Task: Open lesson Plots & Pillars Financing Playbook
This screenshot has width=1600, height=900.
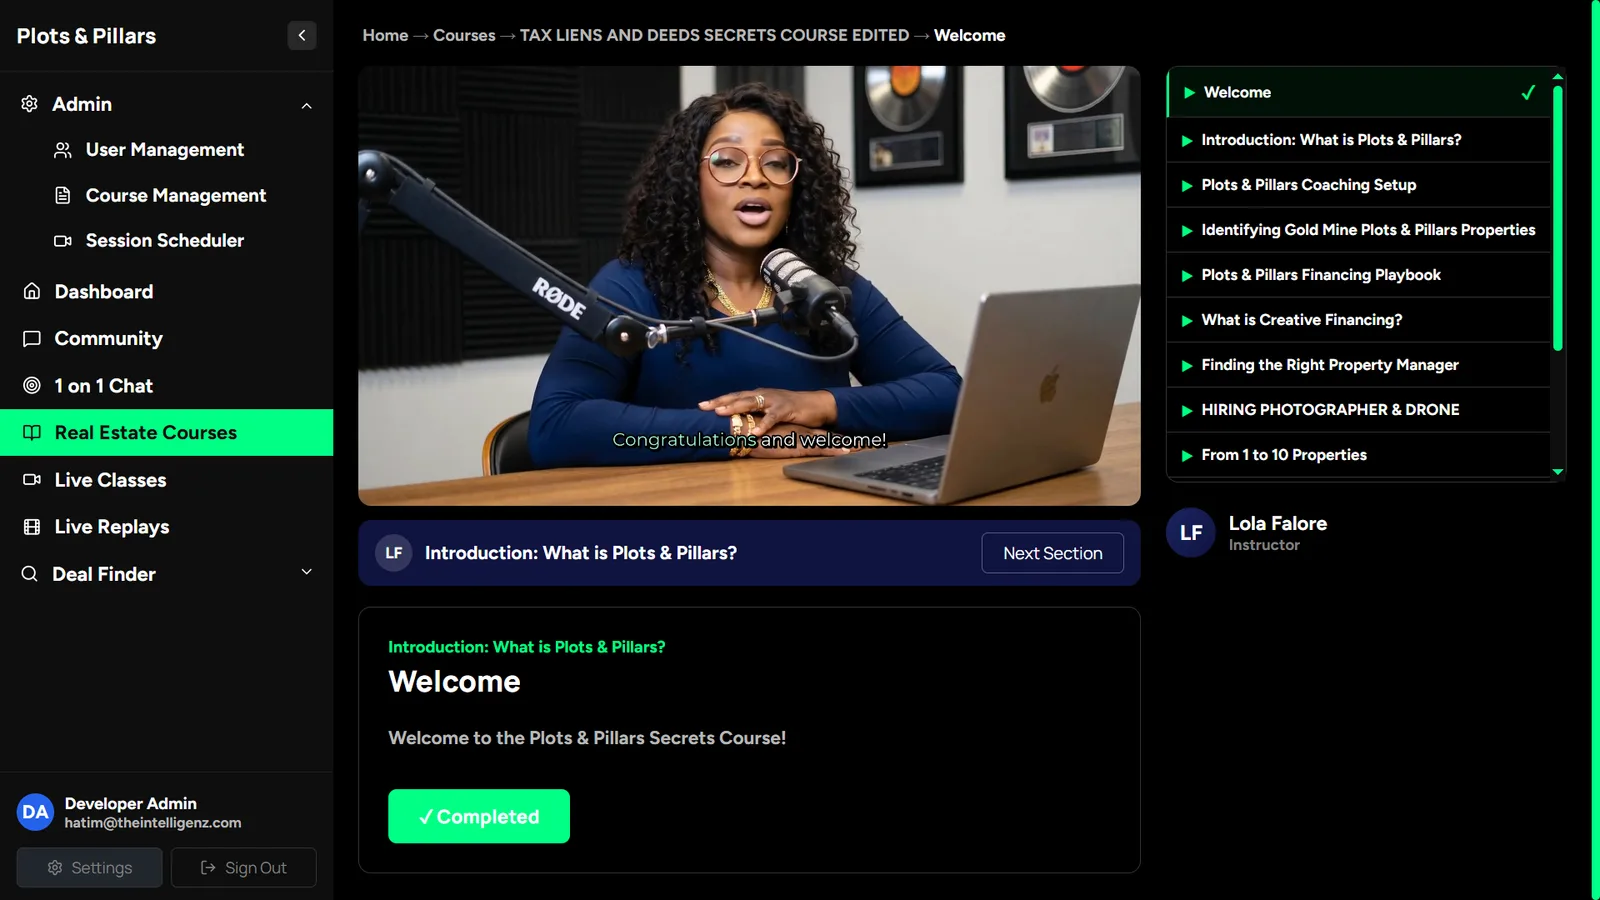Action: (x=1358, y=275)
